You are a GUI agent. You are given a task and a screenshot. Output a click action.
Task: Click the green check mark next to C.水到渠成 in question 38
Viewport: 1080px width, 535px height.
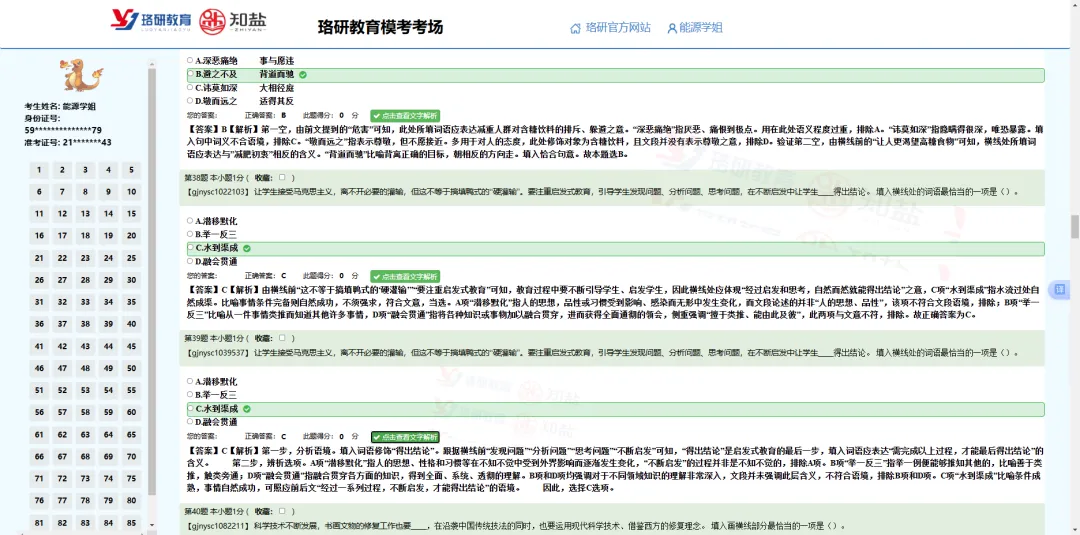coord(247,248)
